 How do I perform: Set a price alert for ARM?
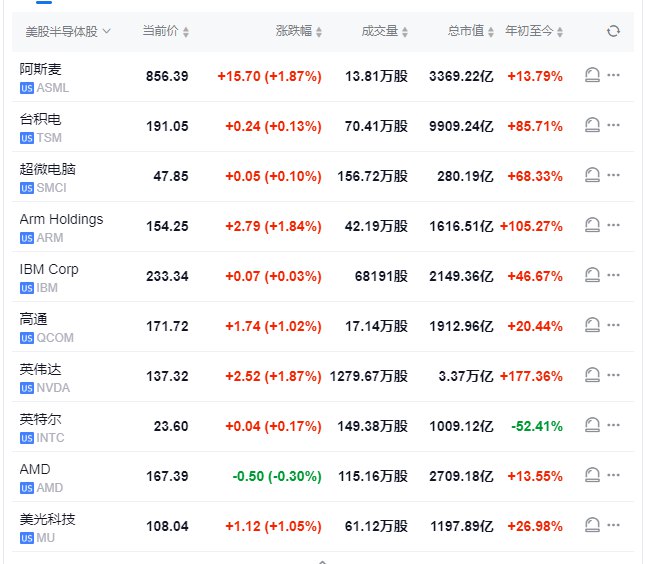pyautogui.click(x=592, y=225)
